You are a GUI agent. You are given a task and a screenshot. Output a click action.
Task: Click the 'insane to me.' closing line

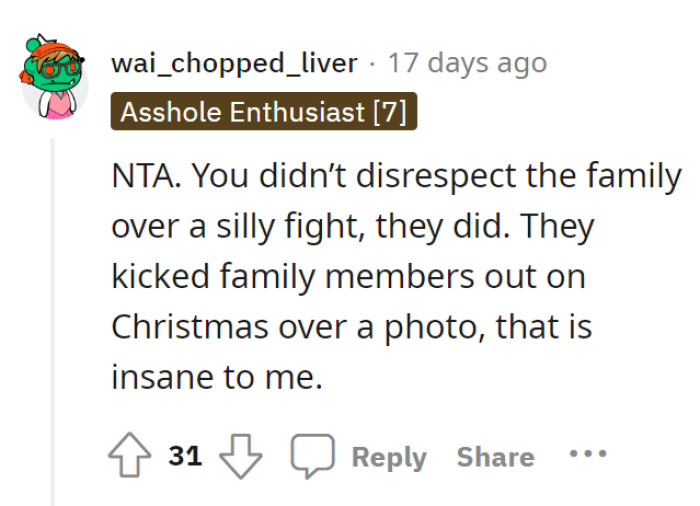[x=217, y=377]
